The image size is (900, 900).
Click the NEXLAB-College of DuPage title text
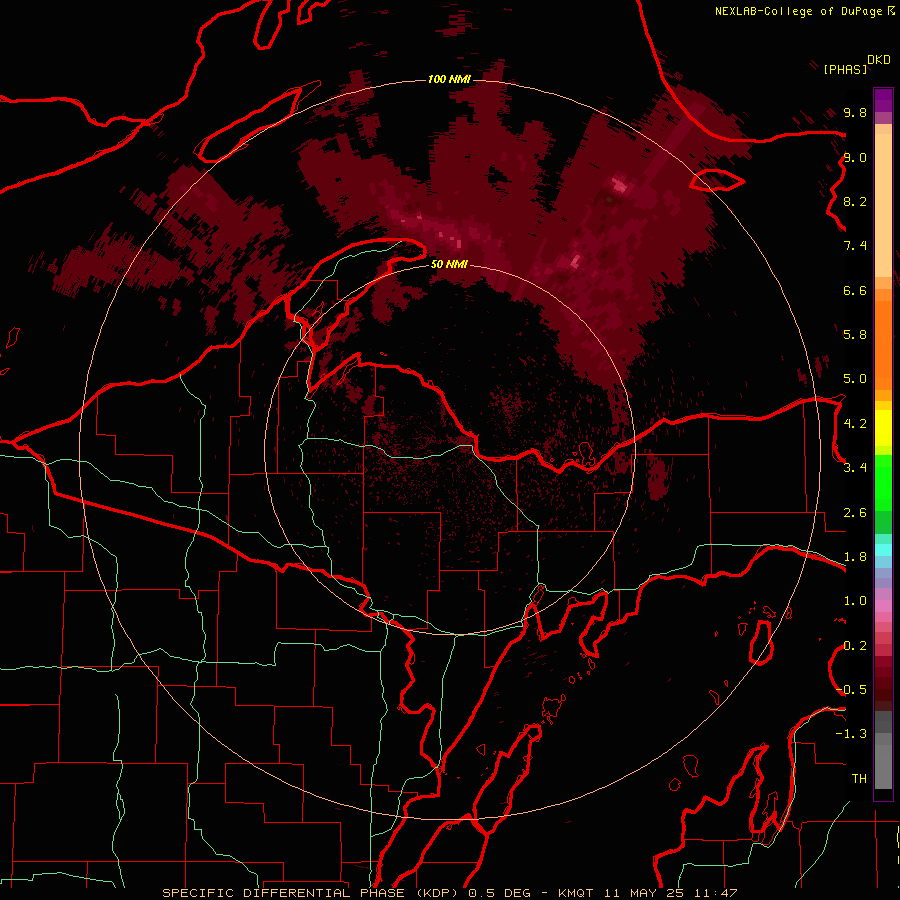(798, 11)
